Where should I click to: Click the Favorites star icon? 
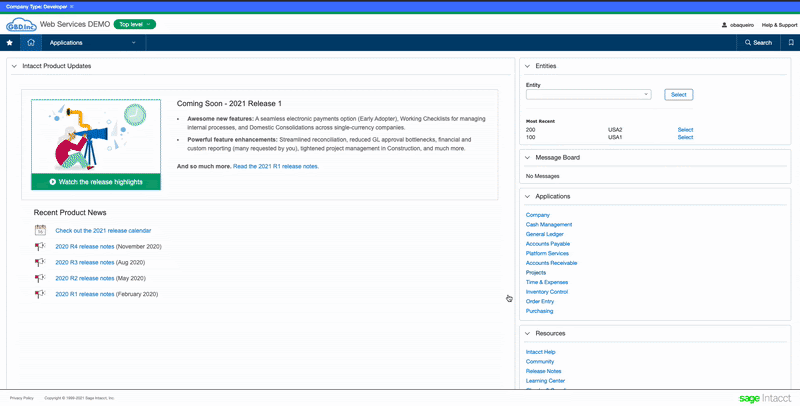[9, 43]
